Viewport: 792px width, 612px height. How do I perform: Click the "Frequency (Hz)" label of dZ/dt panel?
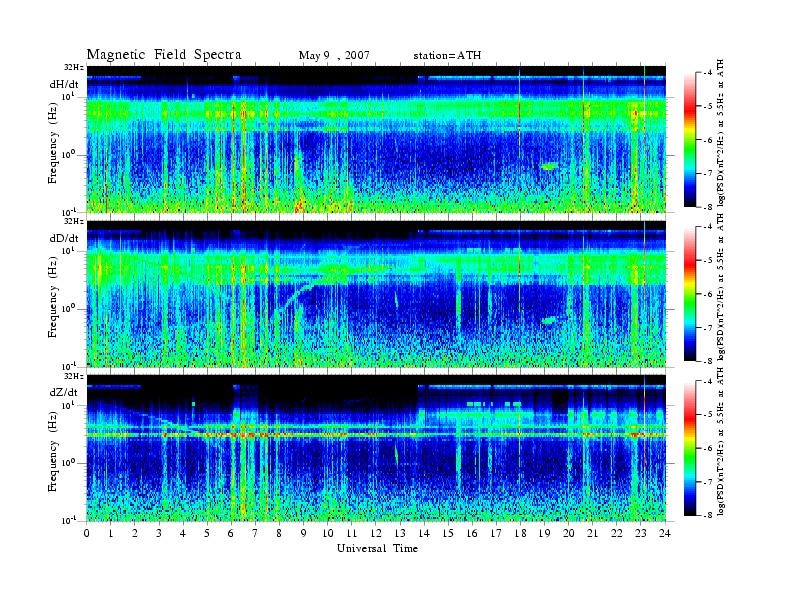[x=53, y=452]
